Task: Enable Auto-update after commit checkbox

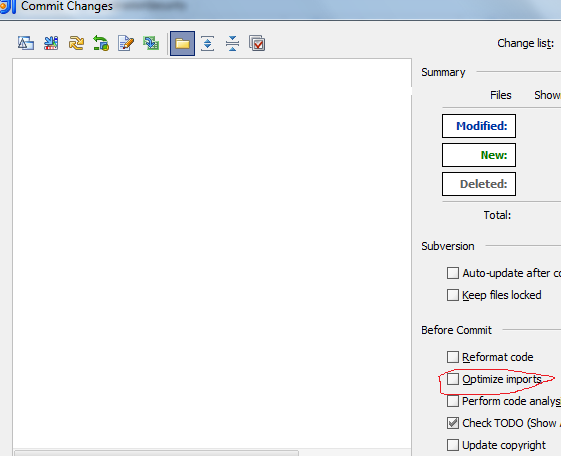Action: coord(453,273)
